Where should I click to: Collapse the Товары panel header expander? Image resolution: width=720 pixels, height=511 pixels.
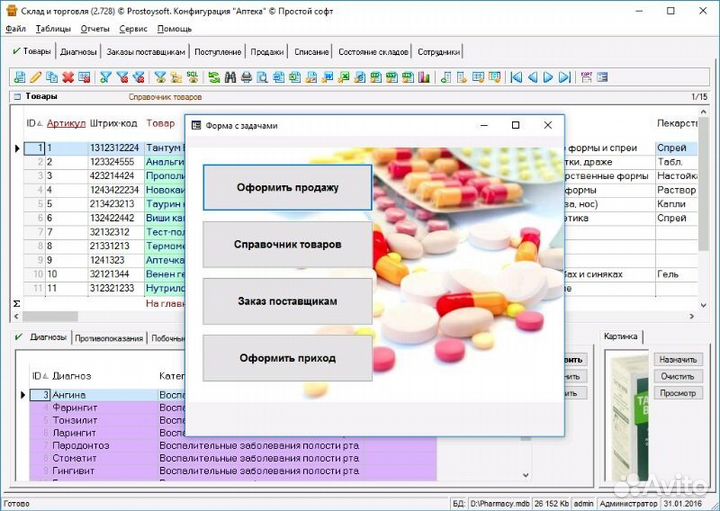16,97
